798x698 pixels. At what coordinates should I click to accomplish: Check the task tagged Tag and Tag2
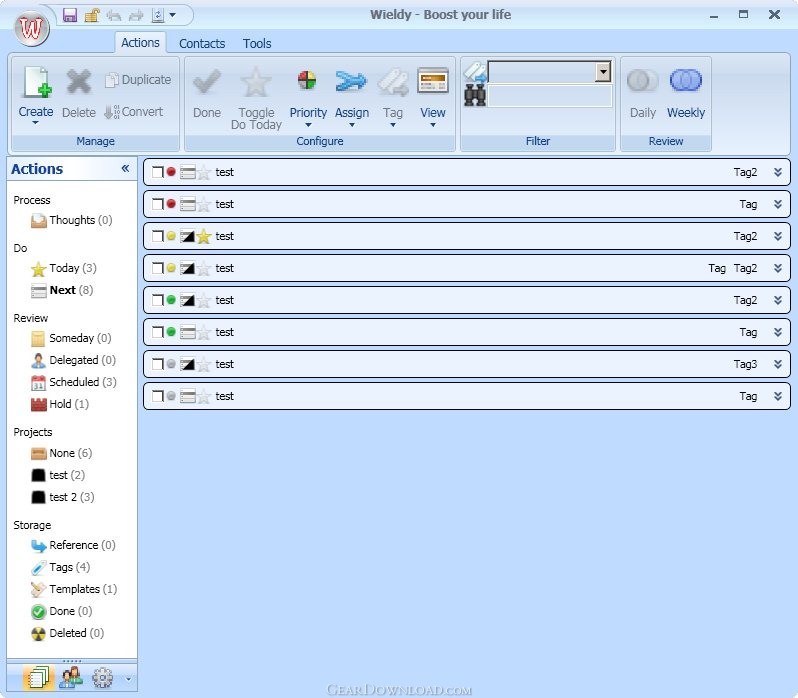(158, 268)
